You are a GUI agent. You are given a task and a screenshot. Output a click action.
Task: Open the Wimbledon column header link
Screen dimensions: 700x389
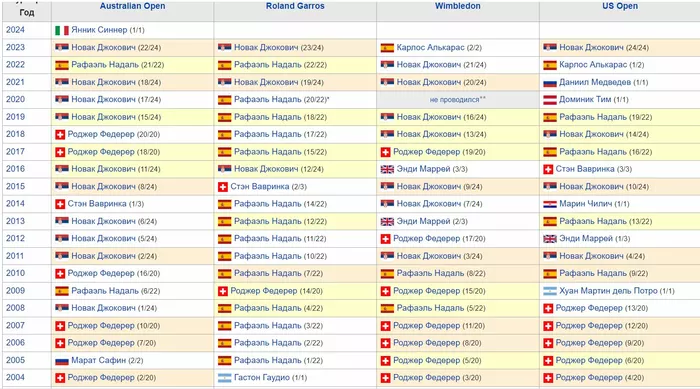tap(458, 6)
